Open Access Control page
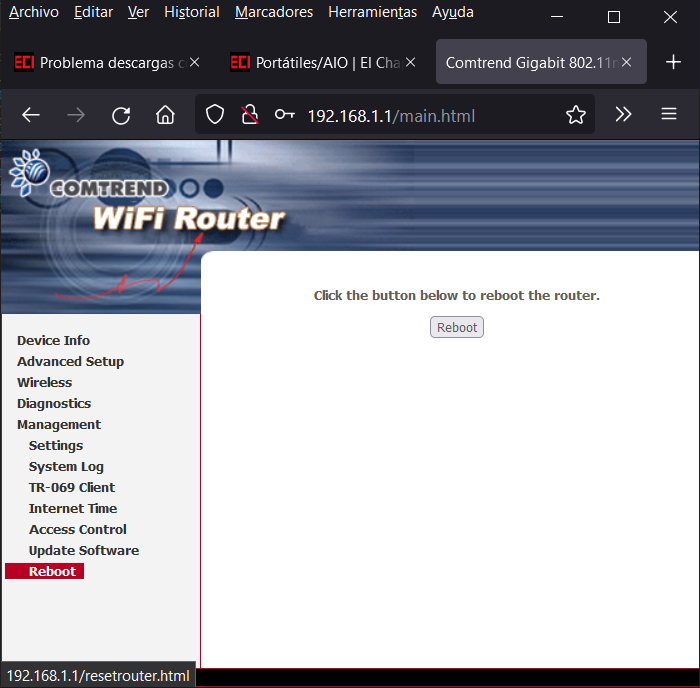This screenshot has height=688, width=700. (78, 530)
